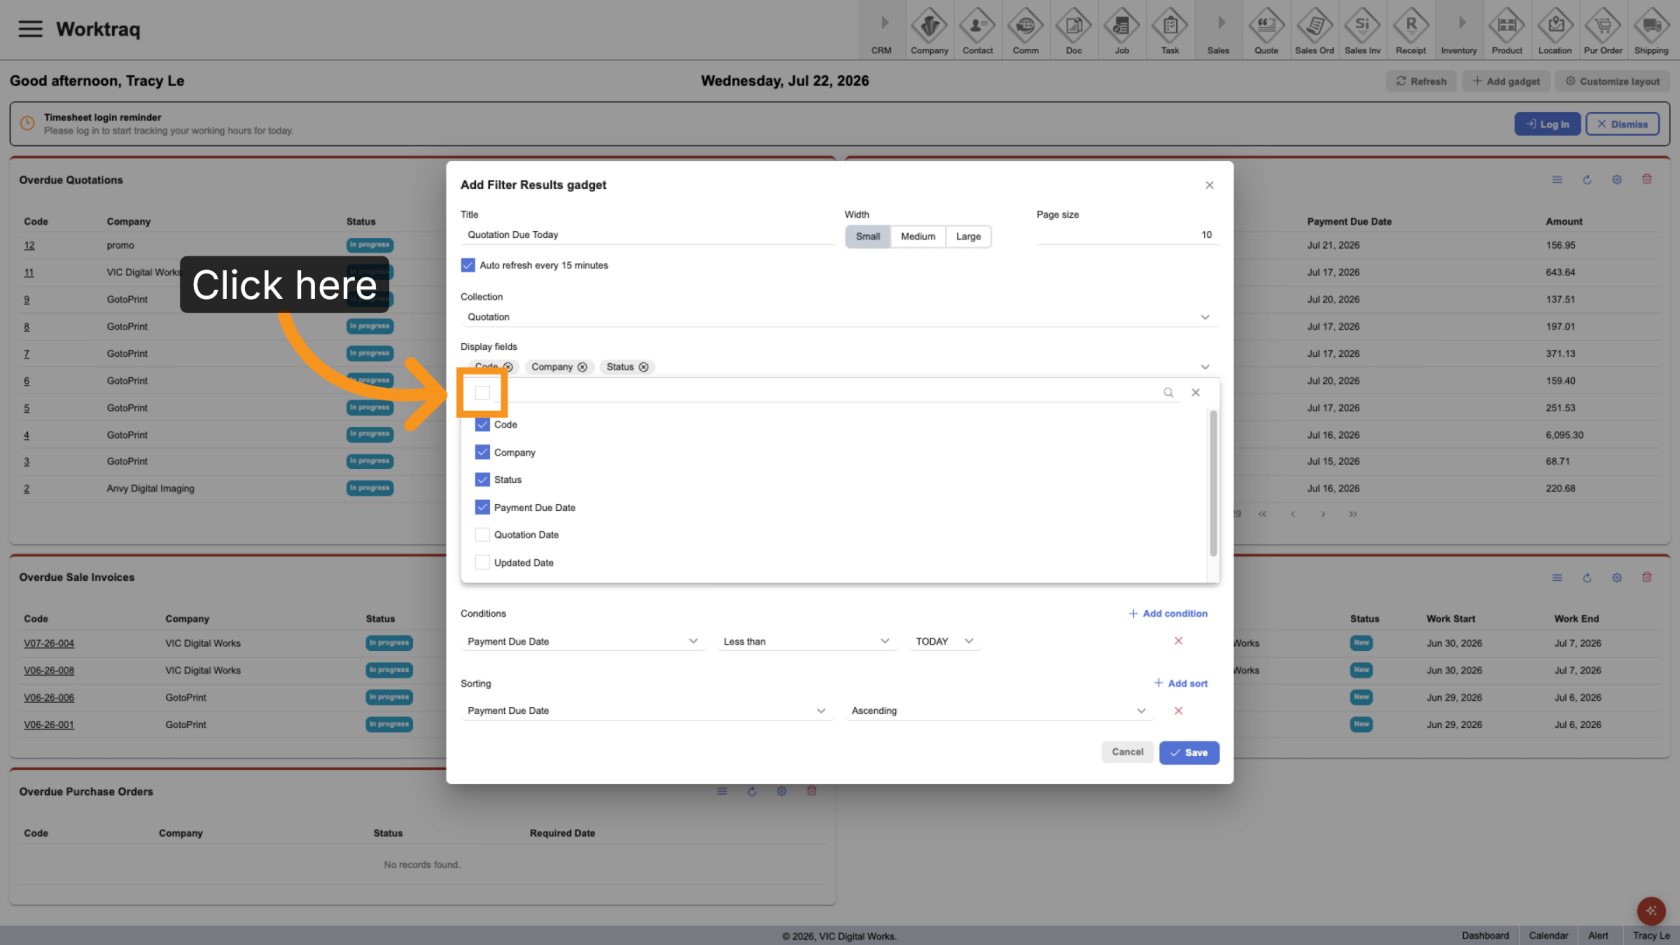Viewport: 1680px width, 945px height.
Task: Open the Product module icon
Action: [x=1506, y=31]
